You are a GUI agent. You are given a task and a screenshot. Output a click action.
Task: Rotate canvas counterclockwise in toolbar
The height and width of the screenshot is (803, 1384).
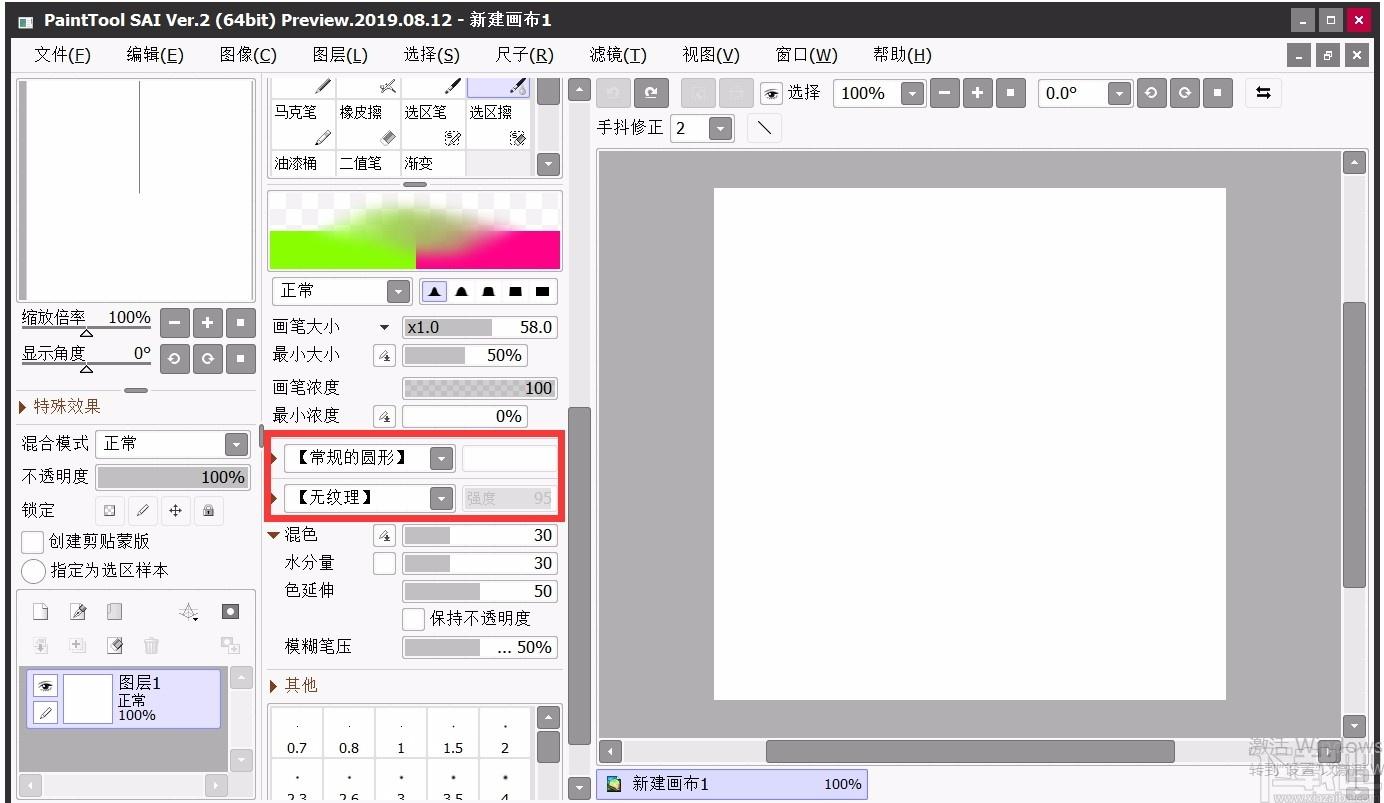[x=1151, y=93]
